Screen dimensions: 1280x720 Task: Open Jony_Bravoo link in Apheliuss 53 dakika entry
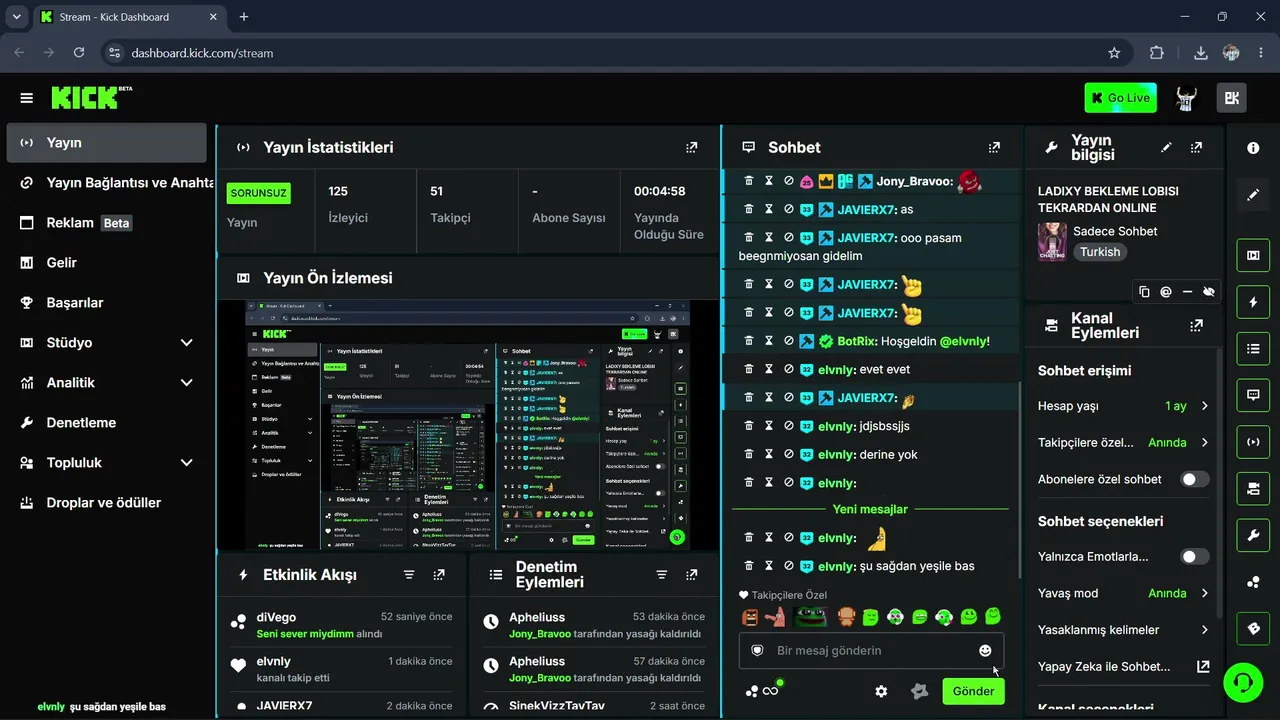point(540,634)
